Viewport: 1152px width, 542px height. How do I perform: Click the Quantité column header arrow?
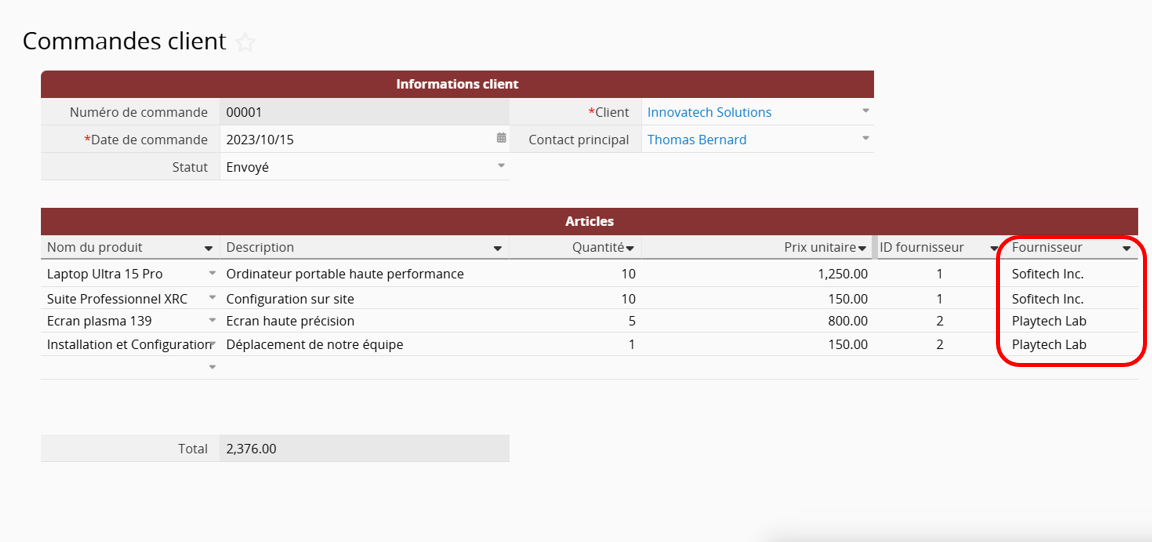630,248
